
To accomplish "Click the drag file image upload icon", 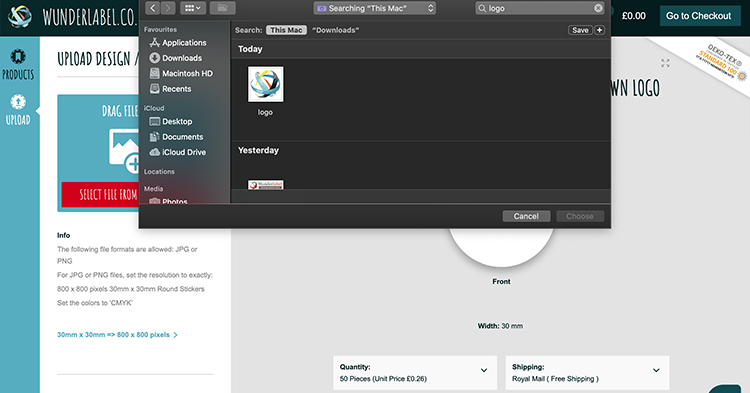I will tap(124, 150).
